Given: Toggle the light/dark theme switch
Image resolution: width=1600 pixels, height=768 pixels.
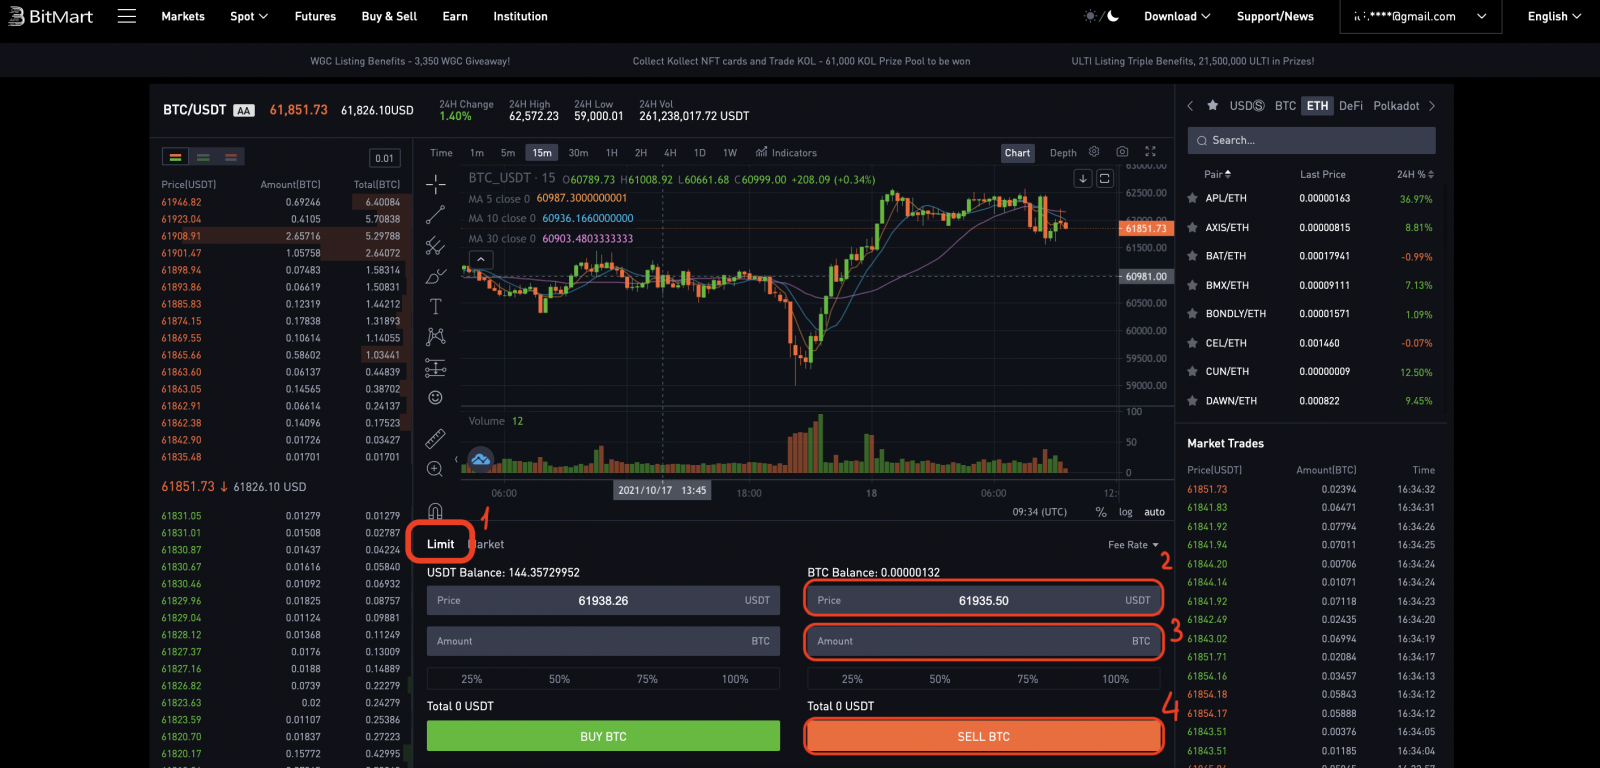Looking at the screenshot, I should [1101, 16].
